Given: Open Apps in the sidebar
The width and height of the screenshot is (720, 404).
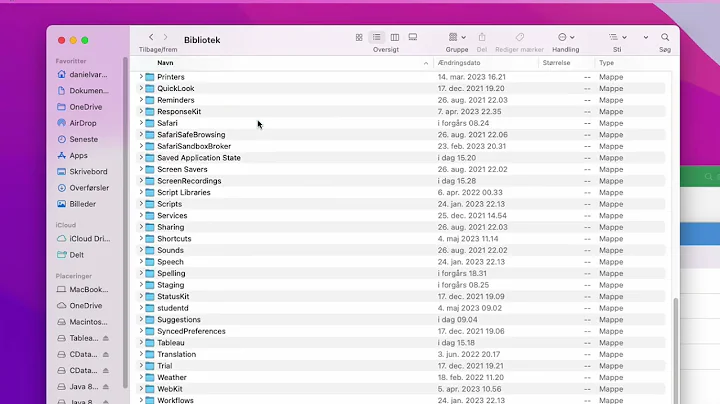Looking at the screenshot, I should (72, 155).
